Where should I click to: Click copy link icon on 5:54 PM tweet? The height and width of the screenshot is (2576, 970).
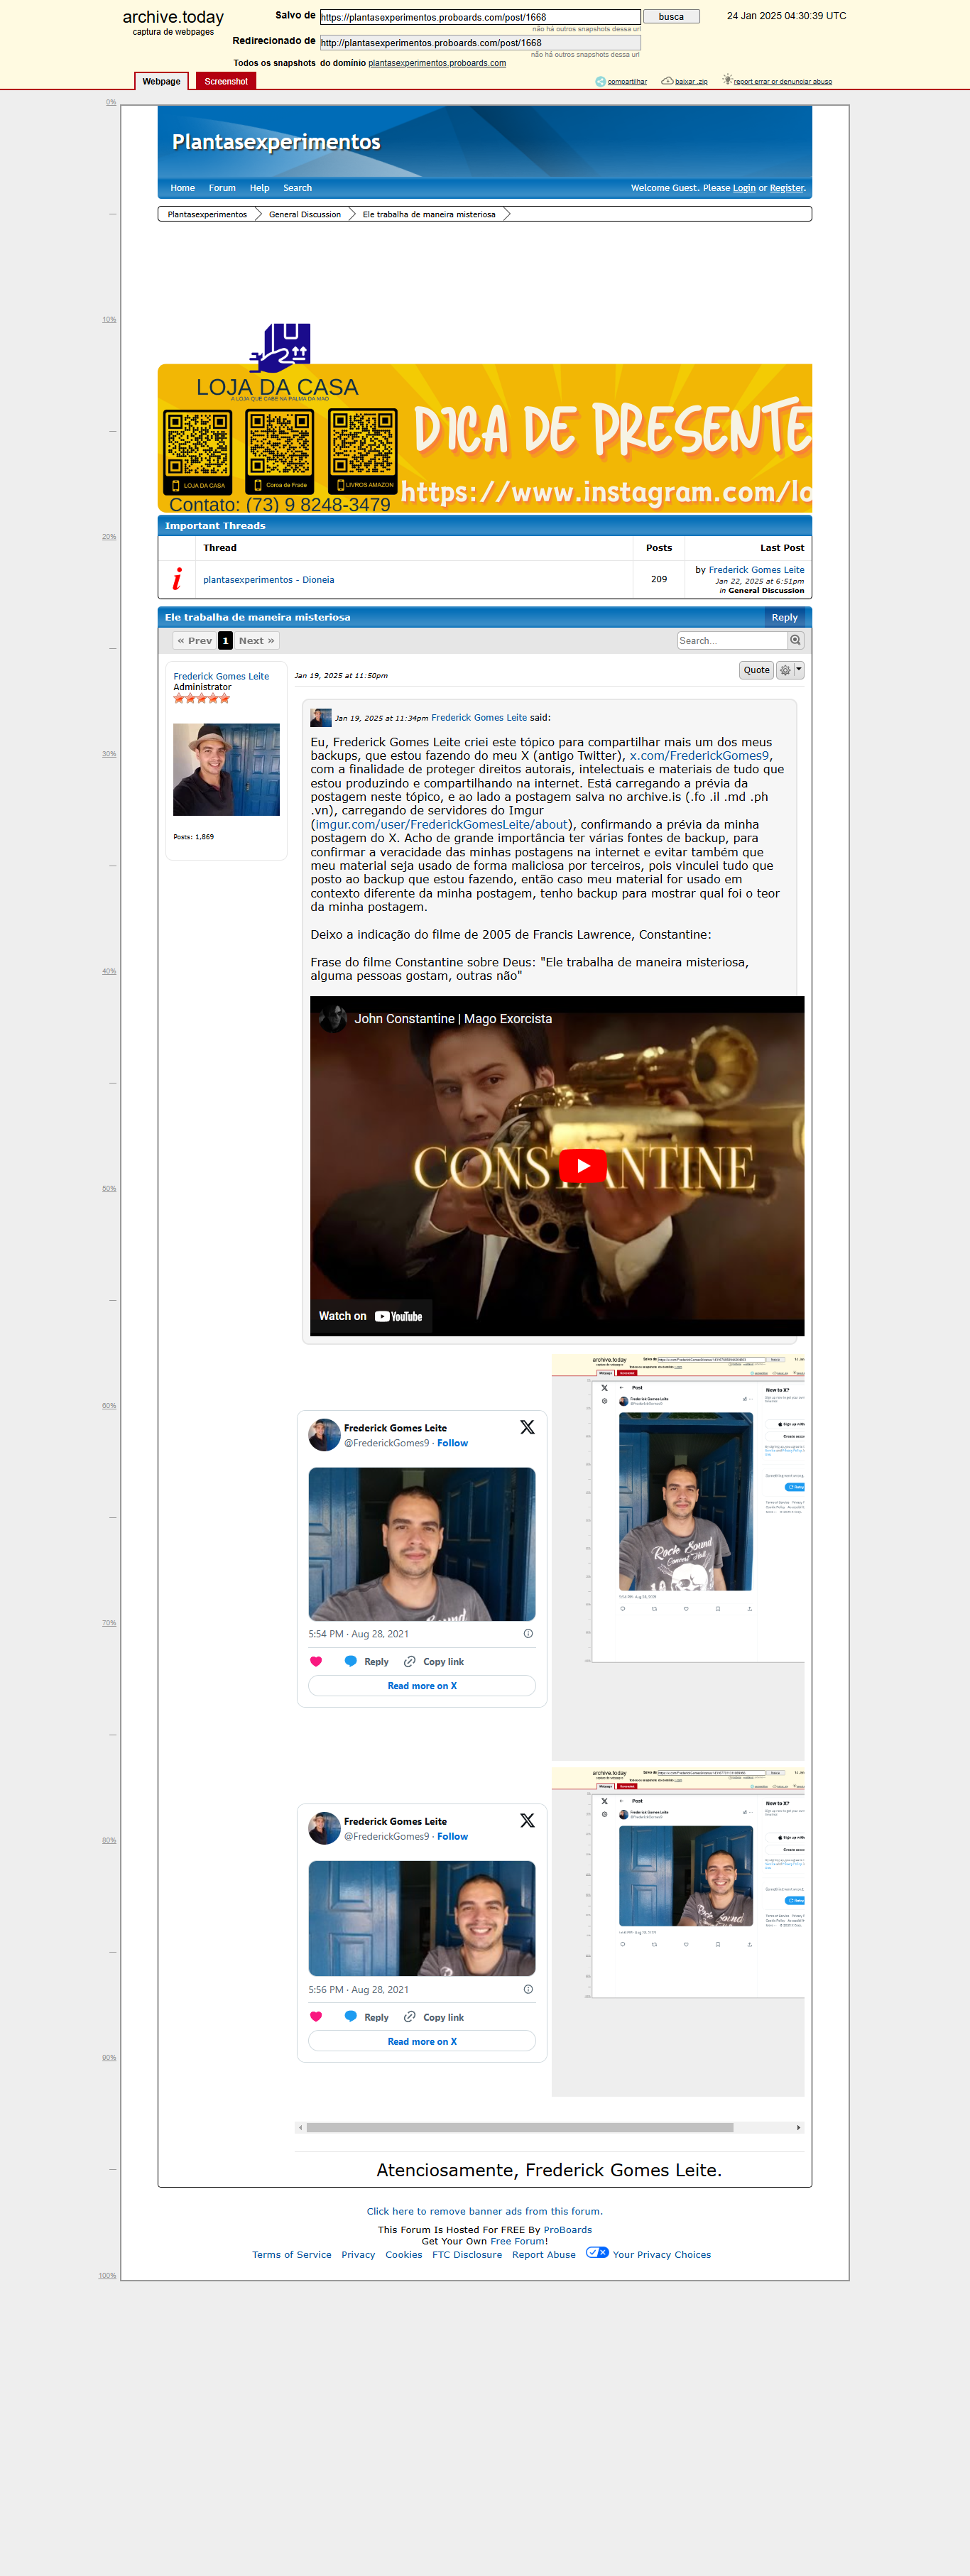(410, 1661)
